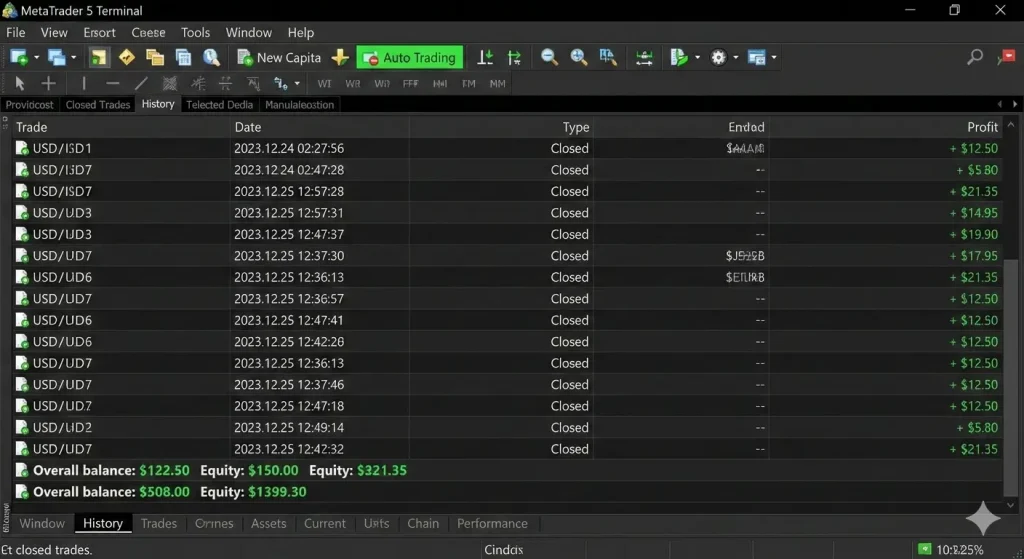Click the icon with a green down arrow
This screenshot has width=1024, height=559.
pos(485,57)
